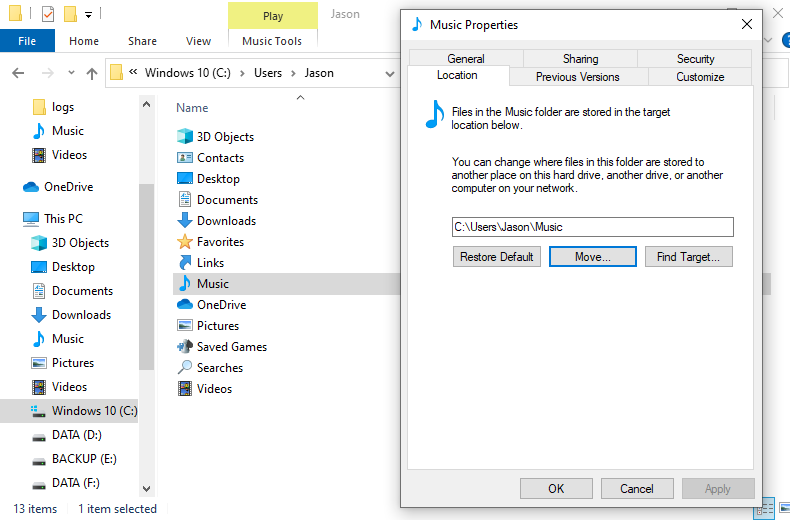Open the File menu
790x520 pixels.
pyautogui.click(x=27, y=41)
